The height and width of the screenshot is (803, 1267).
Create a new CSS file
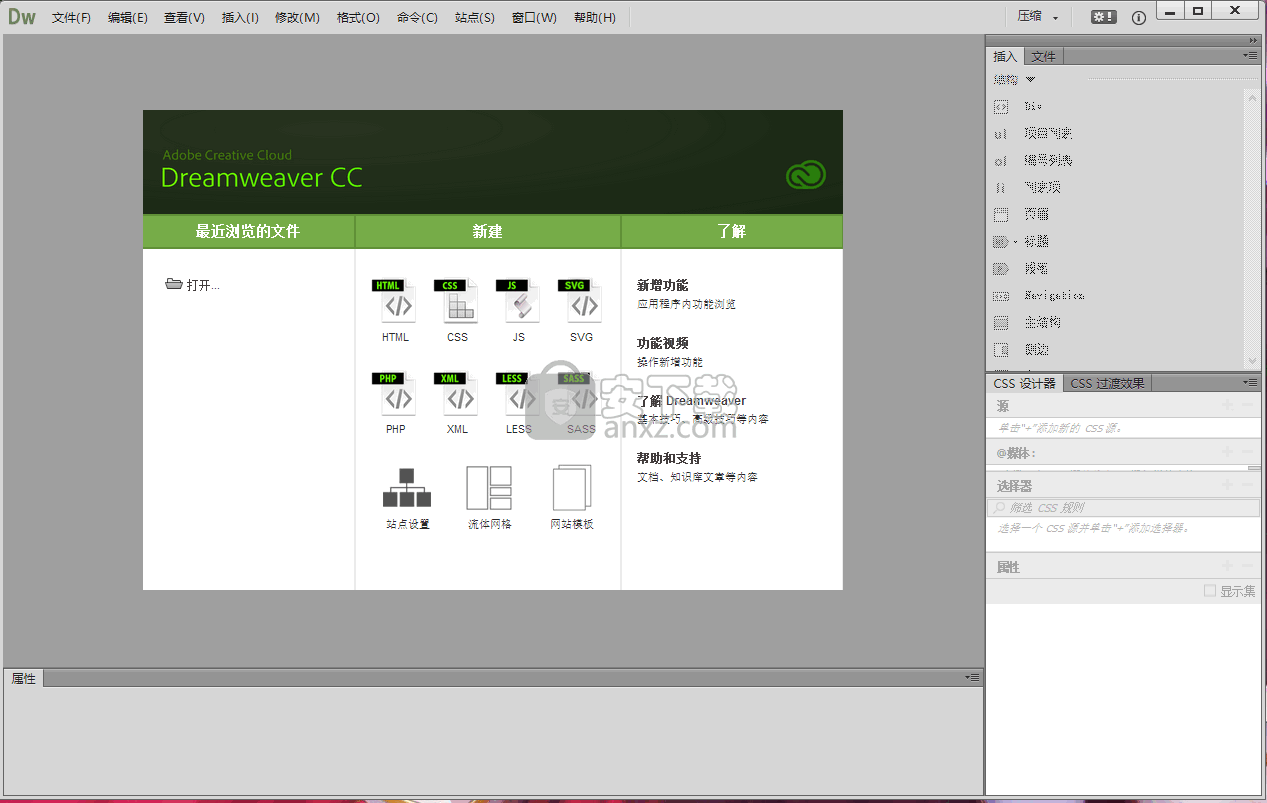(x=457, y=311)
